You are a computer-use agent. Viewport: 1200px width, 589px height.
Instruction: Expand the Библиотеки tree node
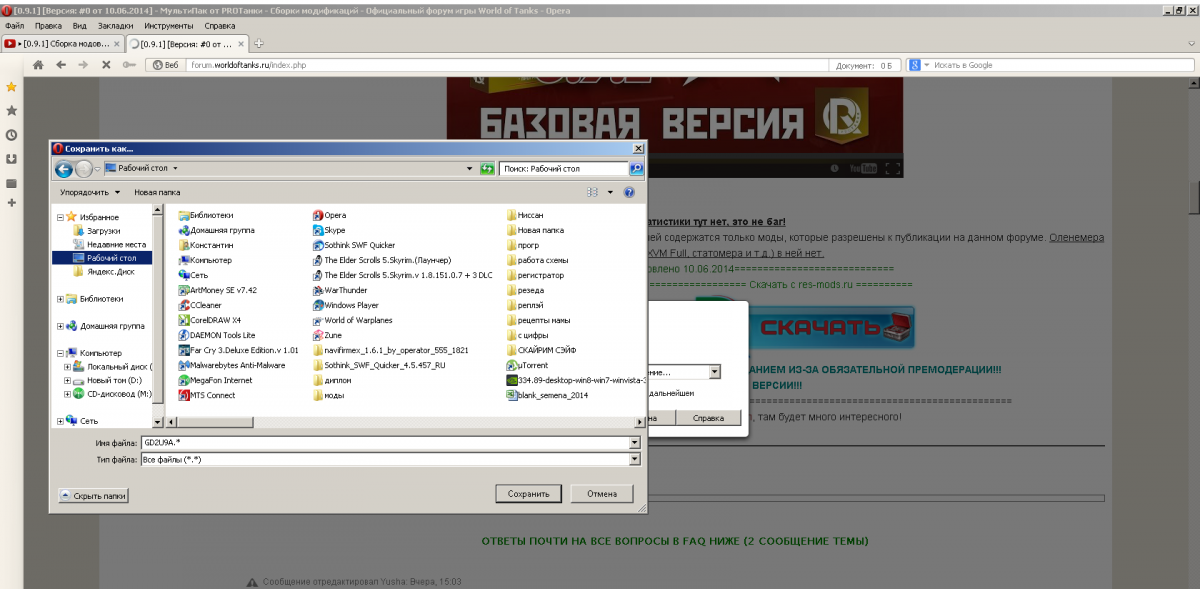(60, 298)
